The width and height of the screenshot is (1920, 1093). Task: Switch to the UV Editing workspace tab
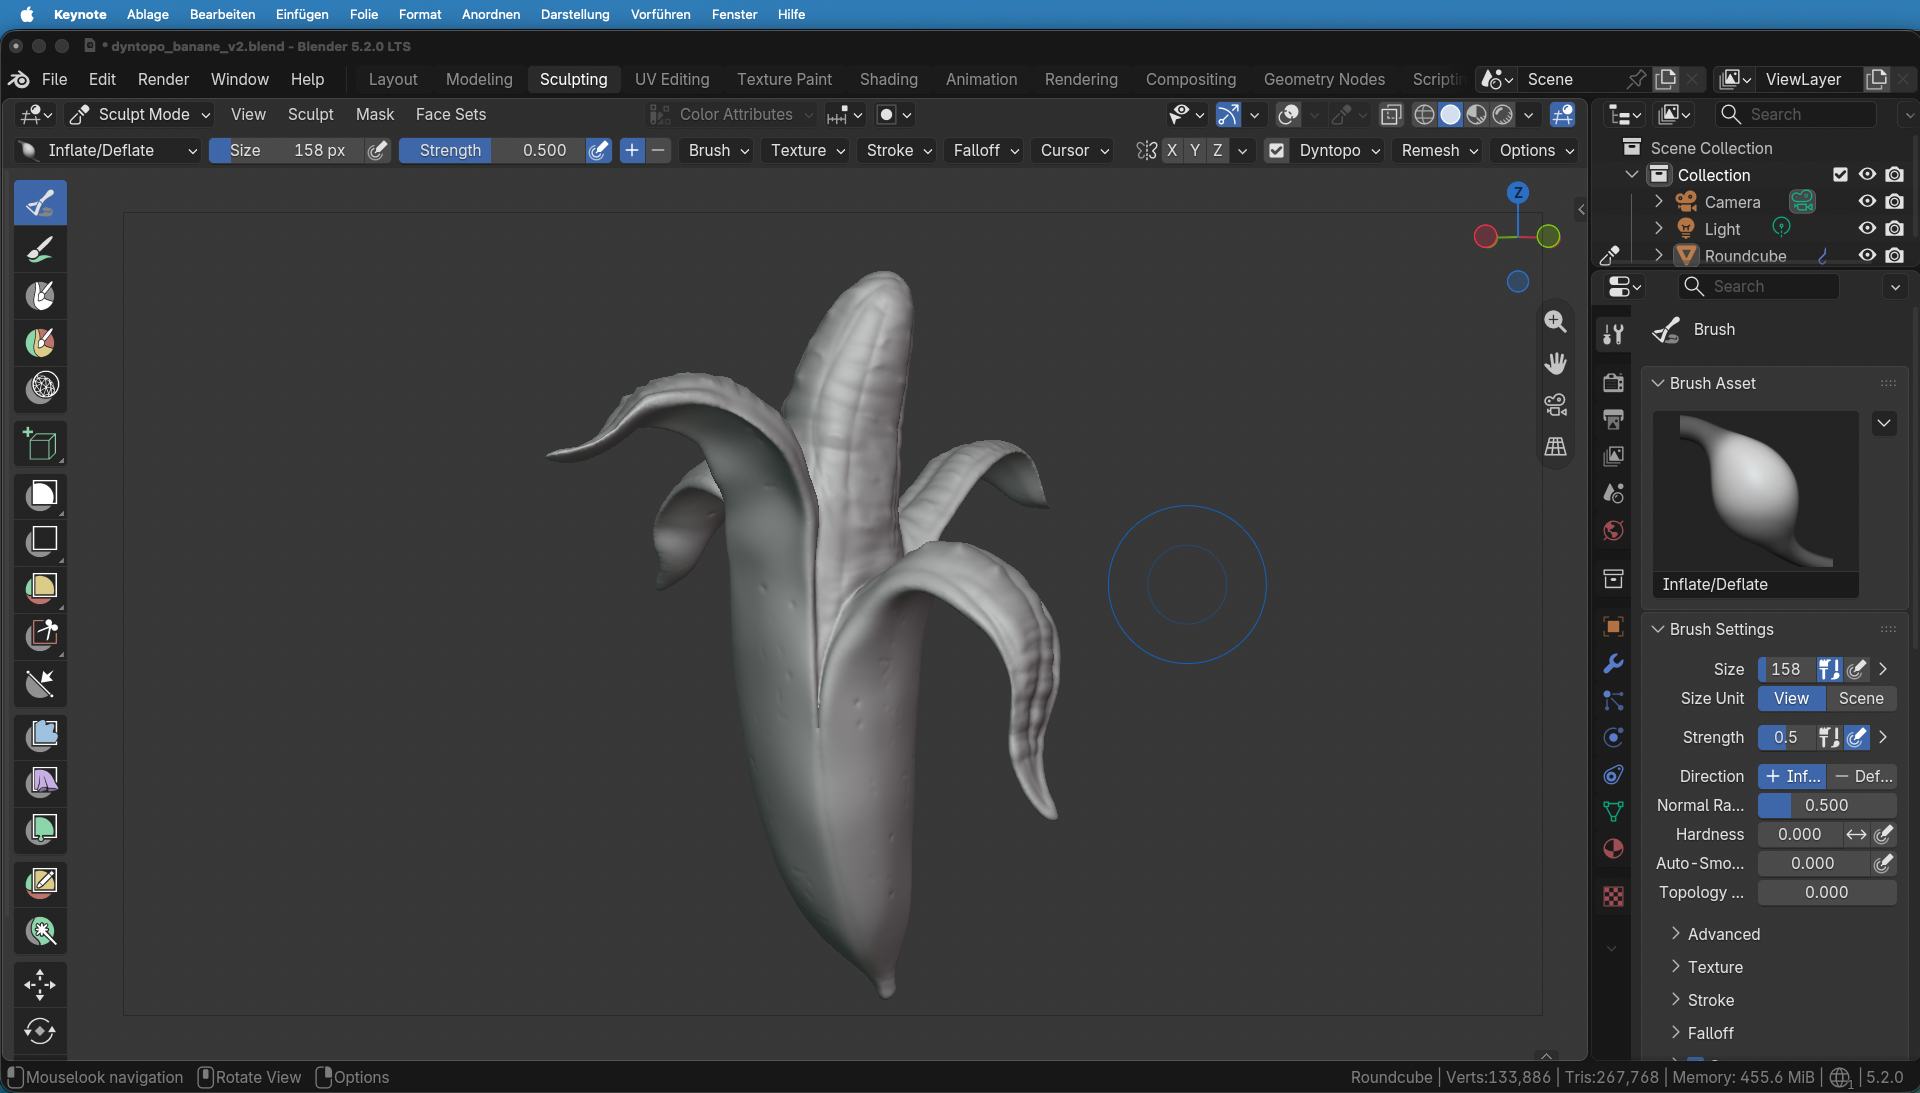[672, 79]
